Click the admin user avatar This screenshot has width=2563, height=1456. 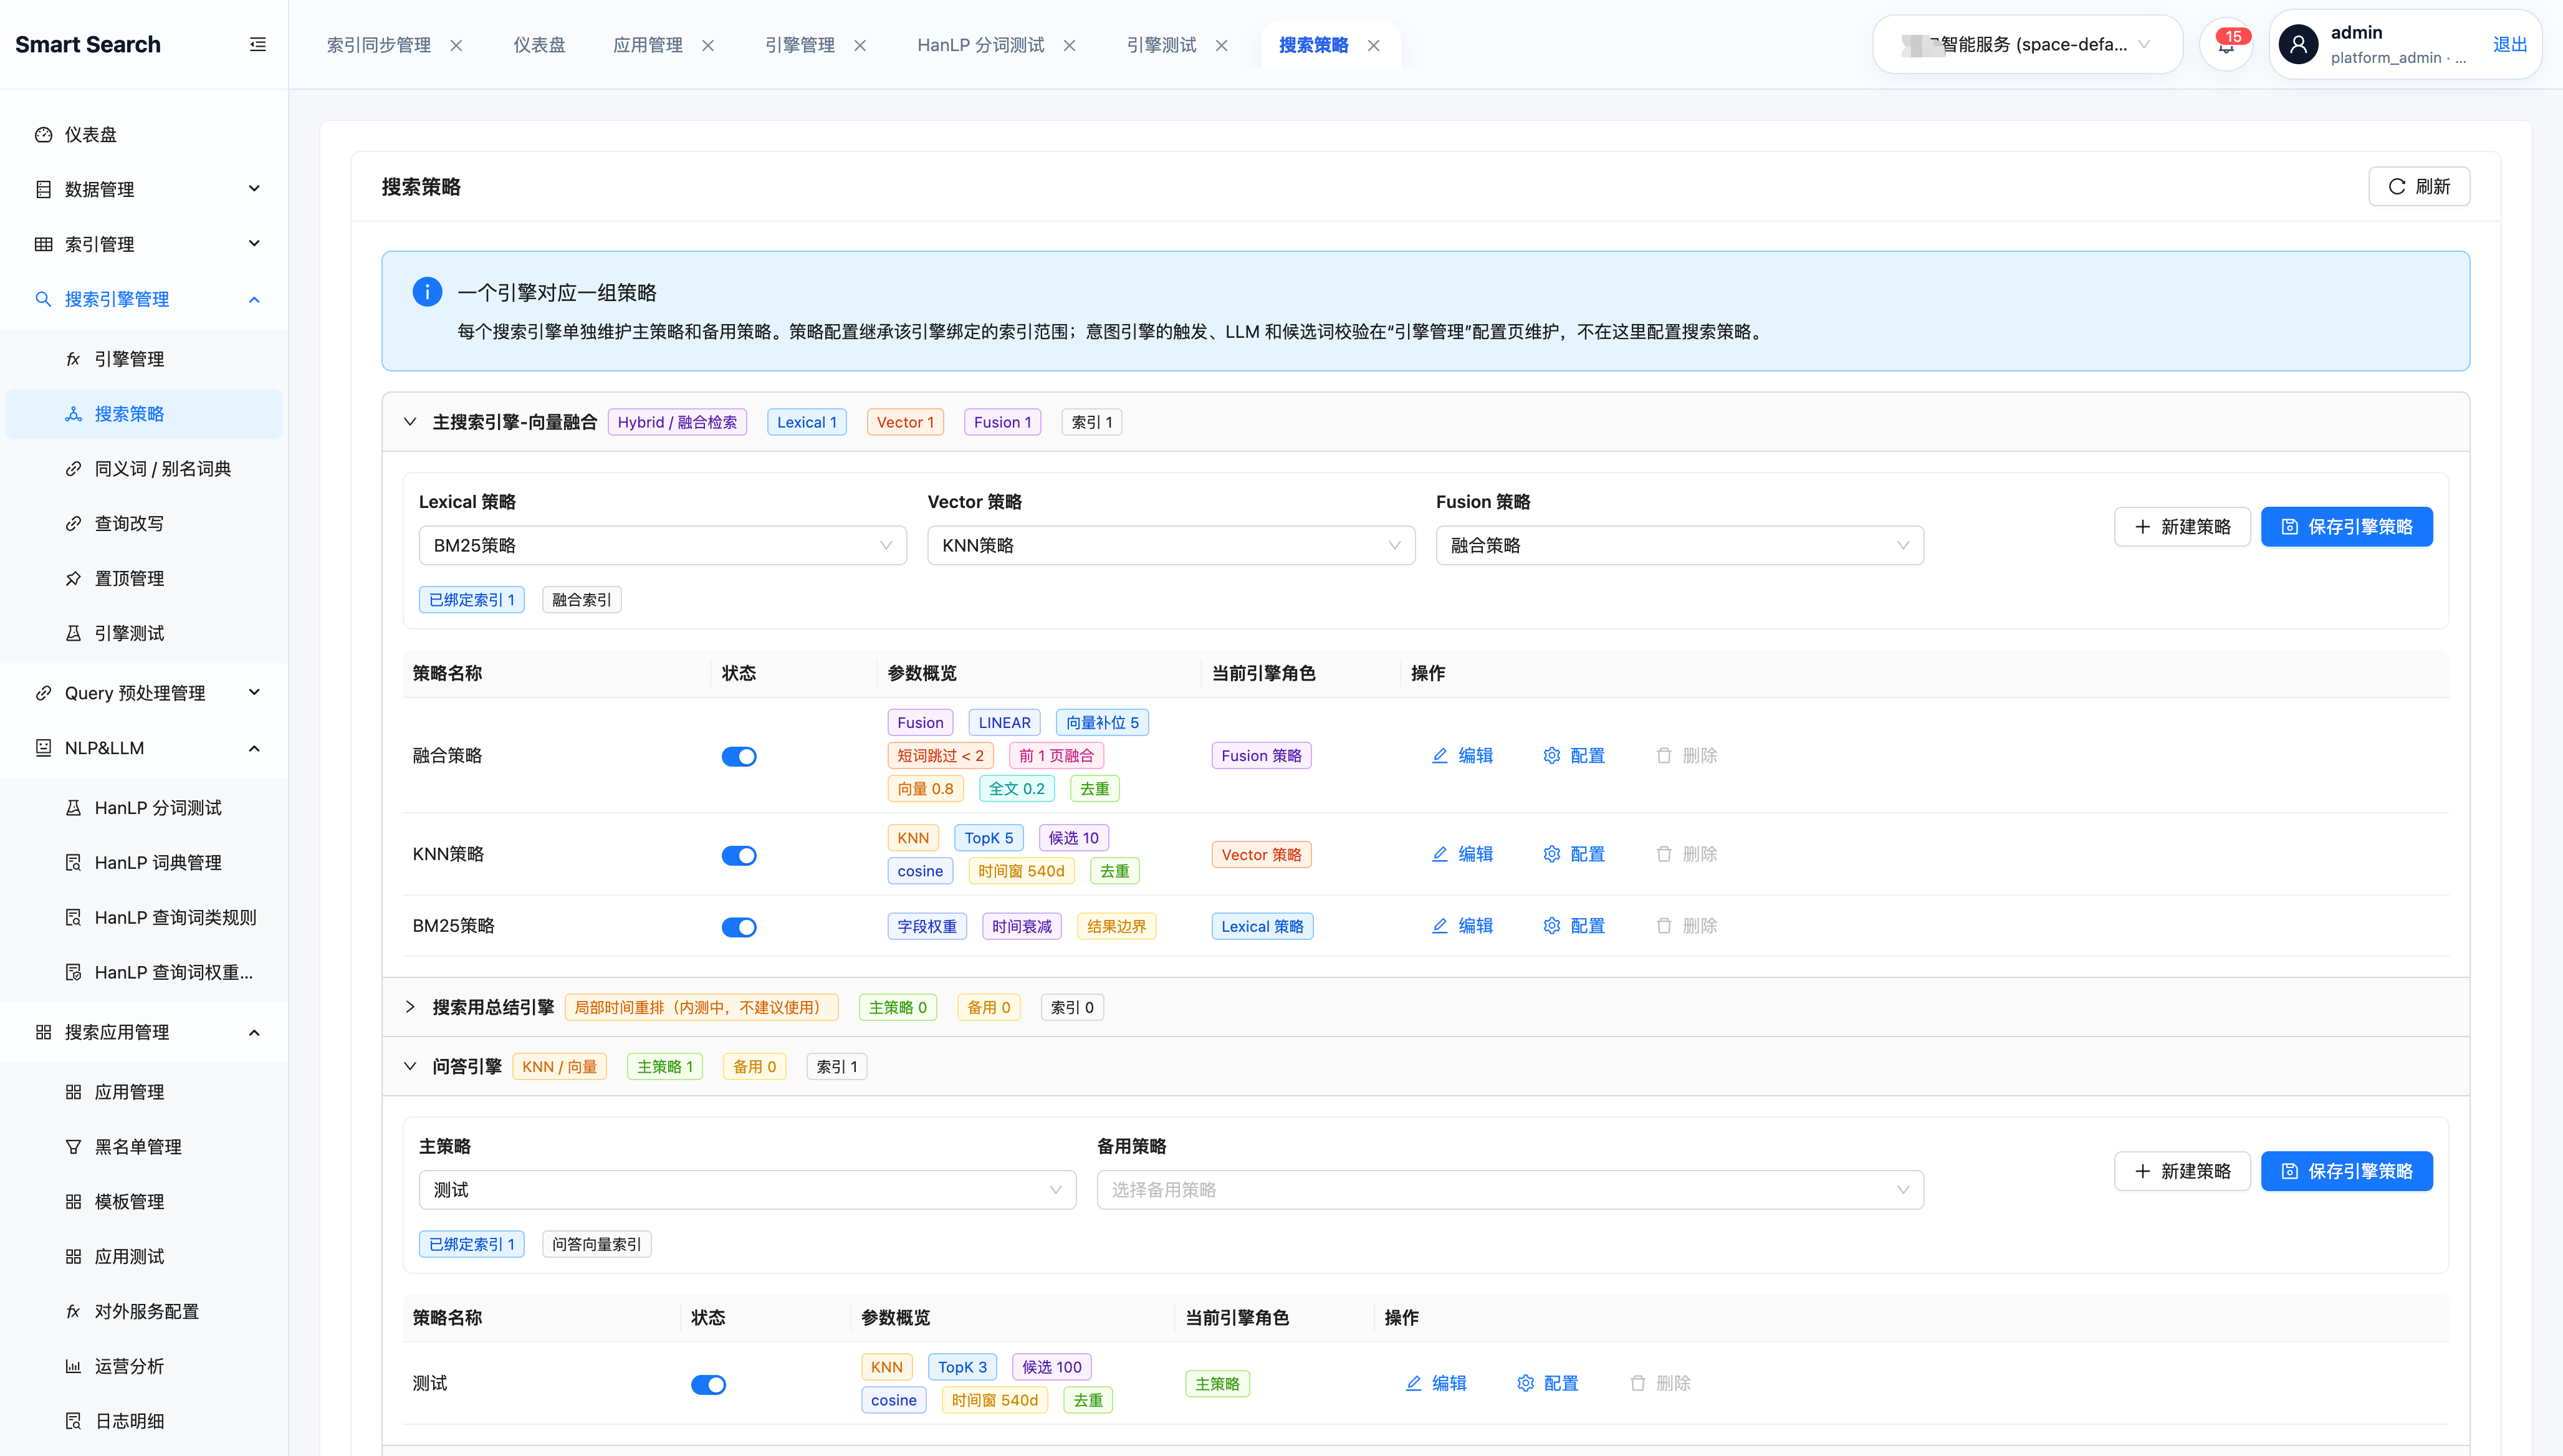click(x=2298, y=44)
